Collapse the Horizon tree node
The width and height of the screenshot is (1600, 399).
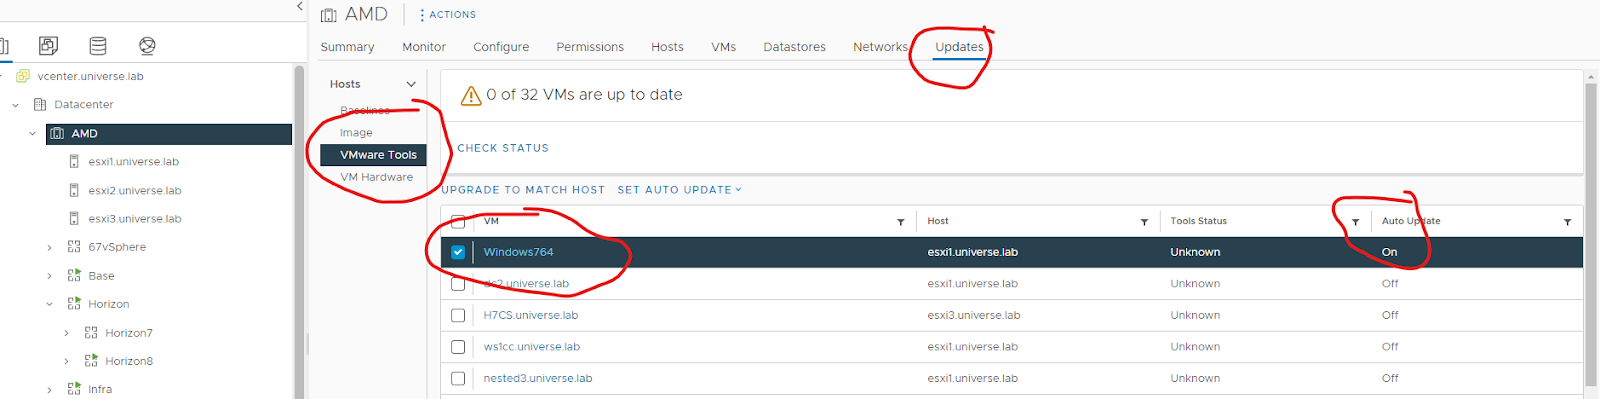pyautogui.click(x=49, y=304)
